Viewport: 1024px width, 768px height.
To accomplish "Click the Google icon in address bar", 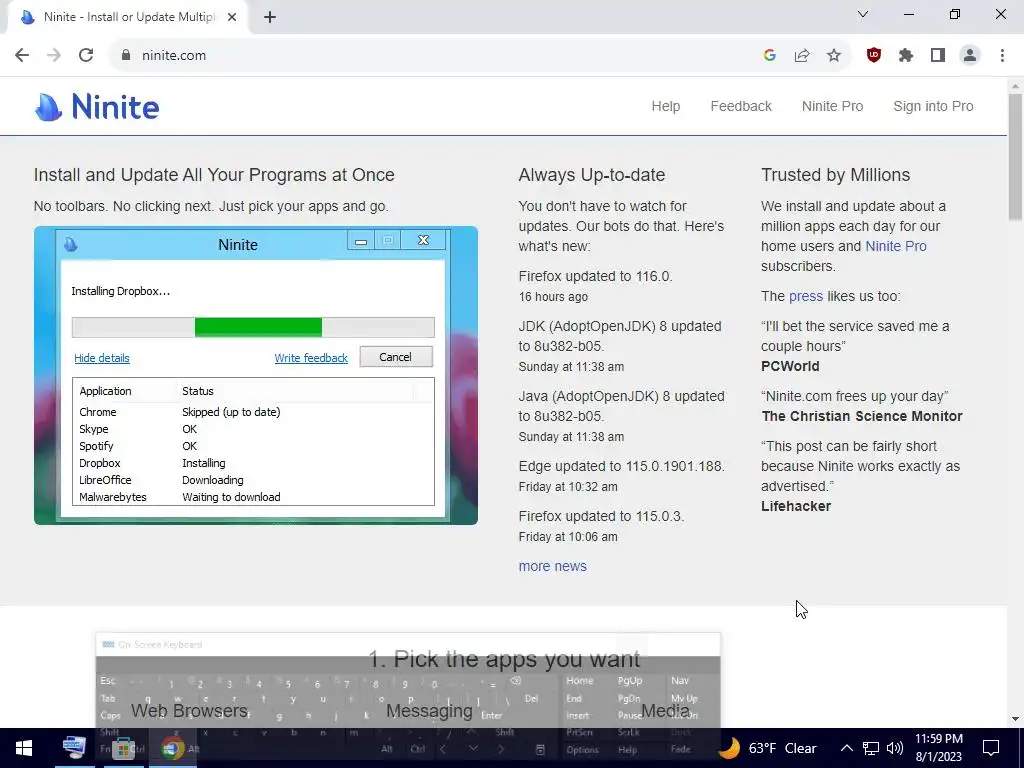I will click(770, 56).
